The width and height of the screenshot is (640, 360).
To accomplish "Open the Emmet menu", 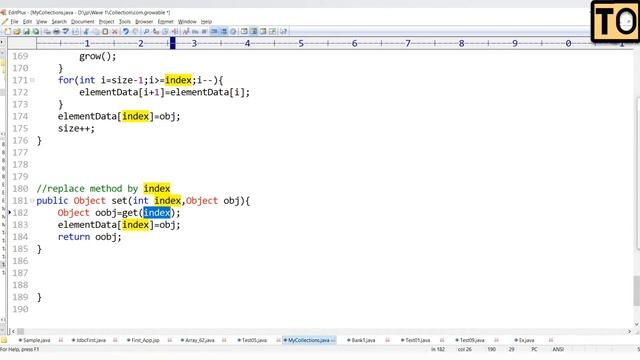I will pyautogui.click(x=165, y=22).
